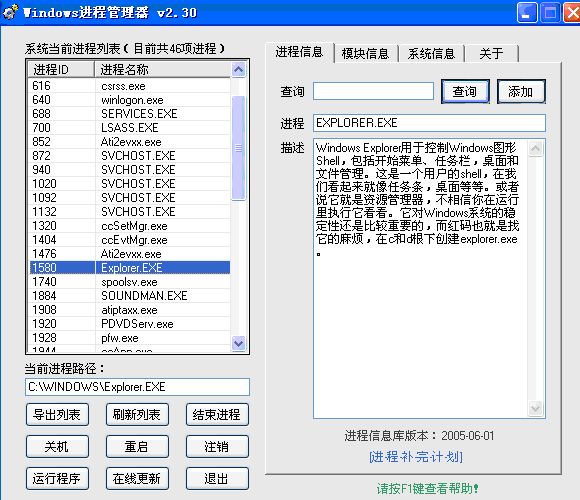Screen dimensions: 580x500
Task: Click process list scroll down arrow
Action: pos(239,343)
